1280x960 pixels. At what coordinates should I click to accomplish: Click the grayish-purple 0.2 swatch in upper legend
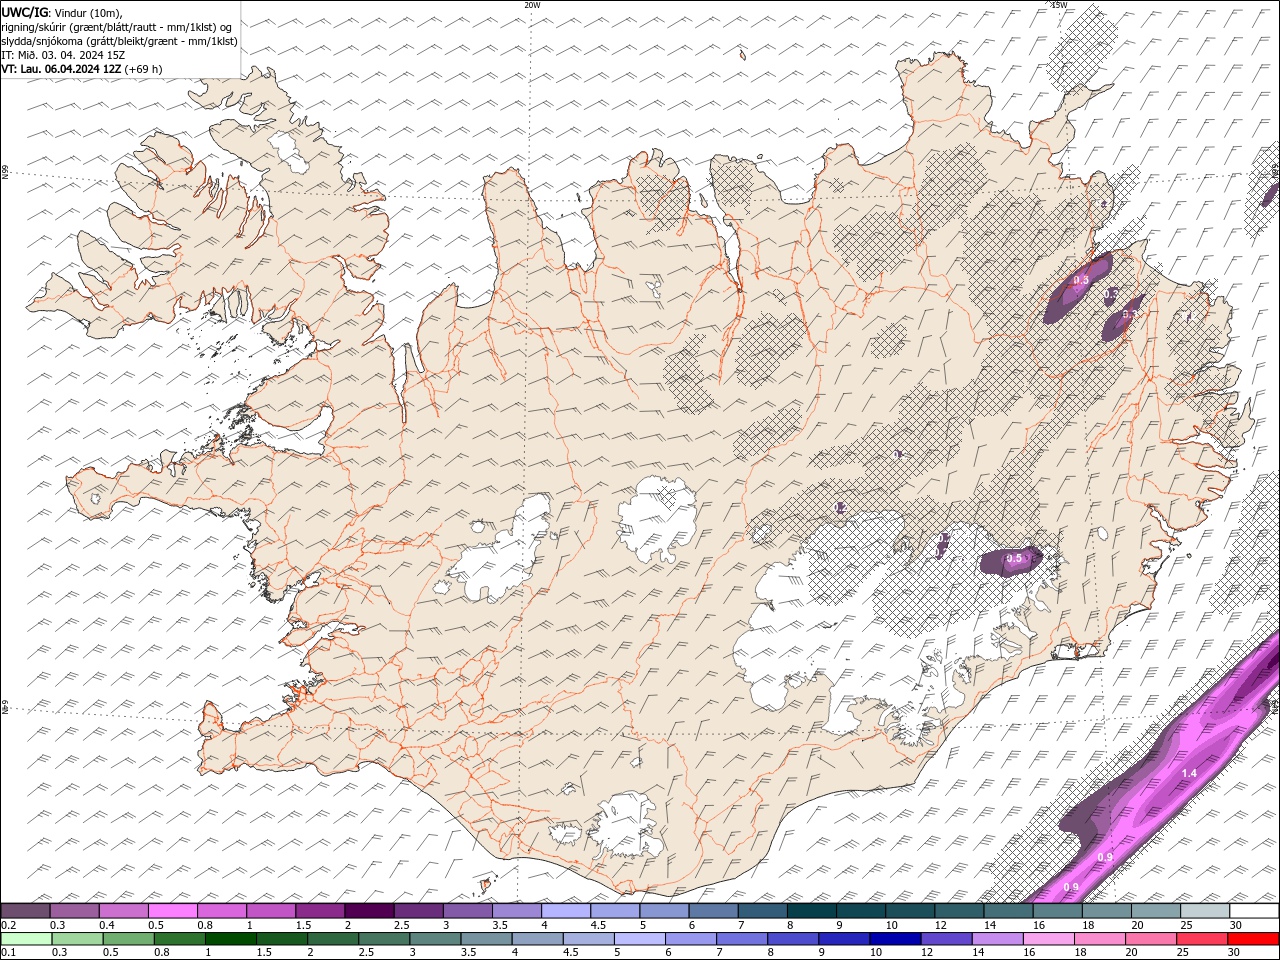tap(26, 911)
